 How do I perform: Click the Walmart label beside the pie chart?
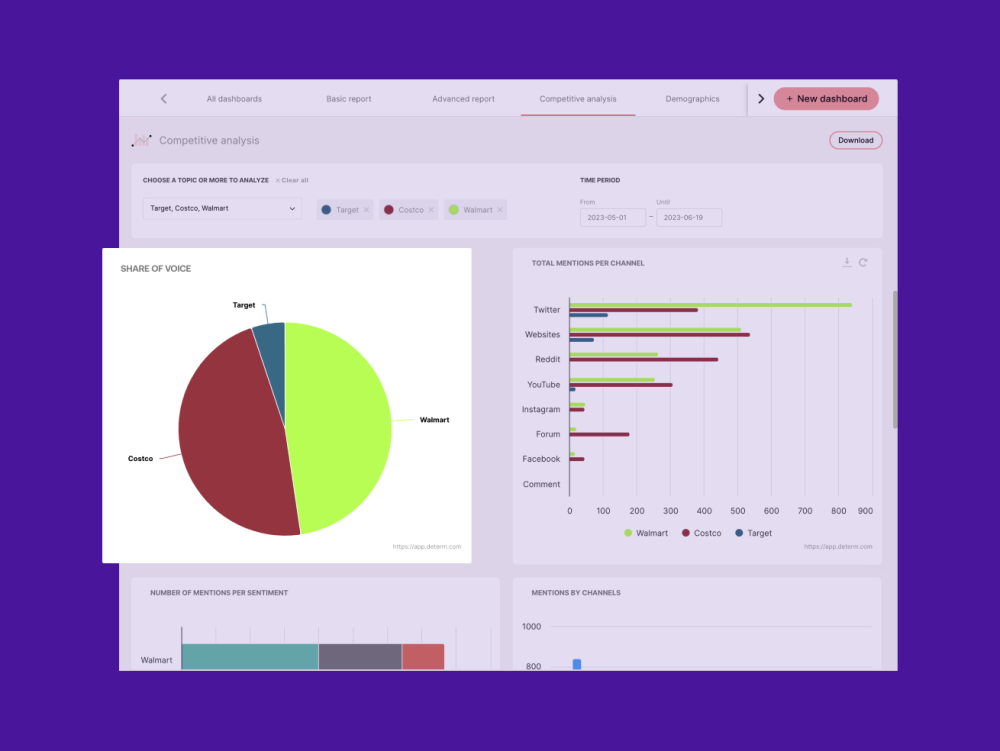434,419
